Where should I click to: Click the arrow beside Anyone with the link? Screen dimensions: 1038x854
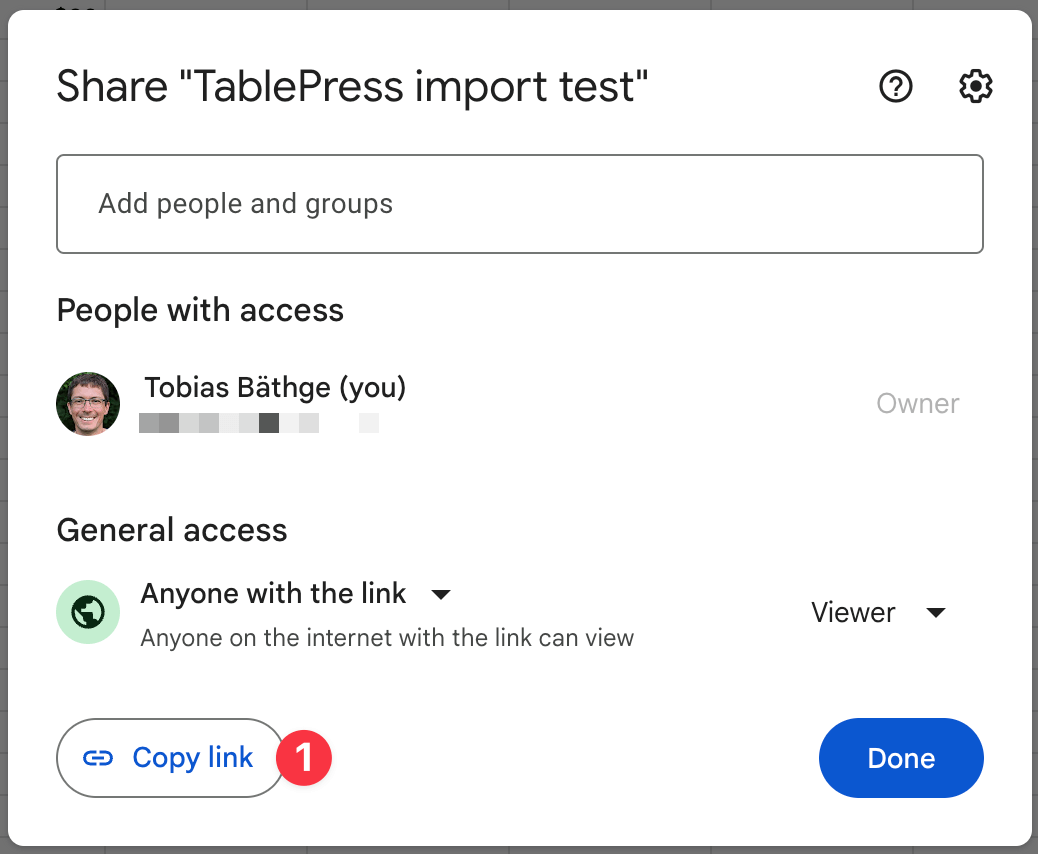tap(441, 594)
